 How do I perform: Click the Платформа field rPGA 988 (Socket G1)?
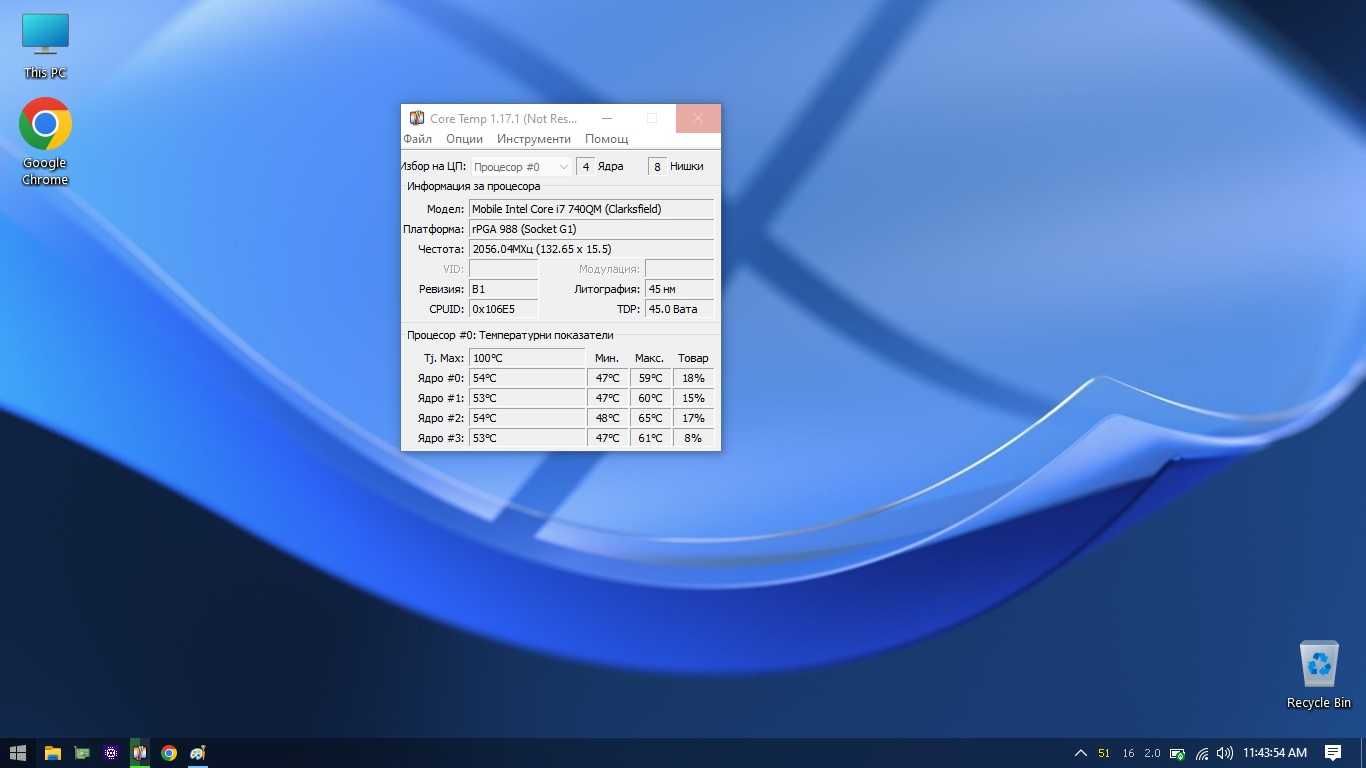pos(591,229)
